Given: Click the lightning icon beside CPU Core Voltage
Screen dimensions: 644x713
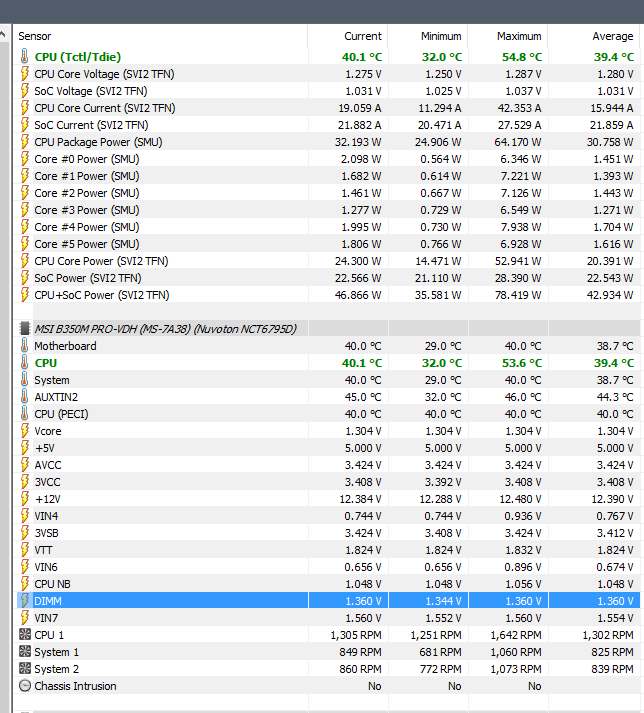Looking at the screenshot, I should click(25, 74).
